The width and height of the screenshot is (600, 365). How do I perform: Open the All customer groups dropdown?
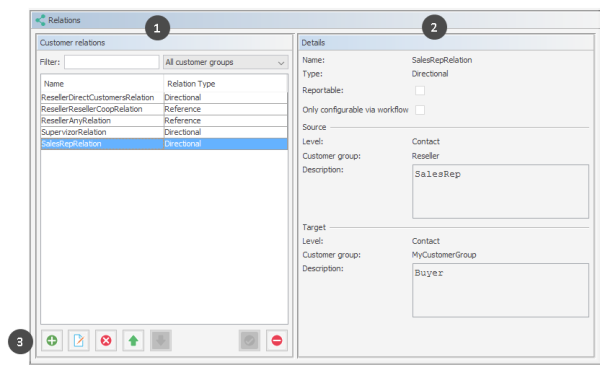coord(226,62)
